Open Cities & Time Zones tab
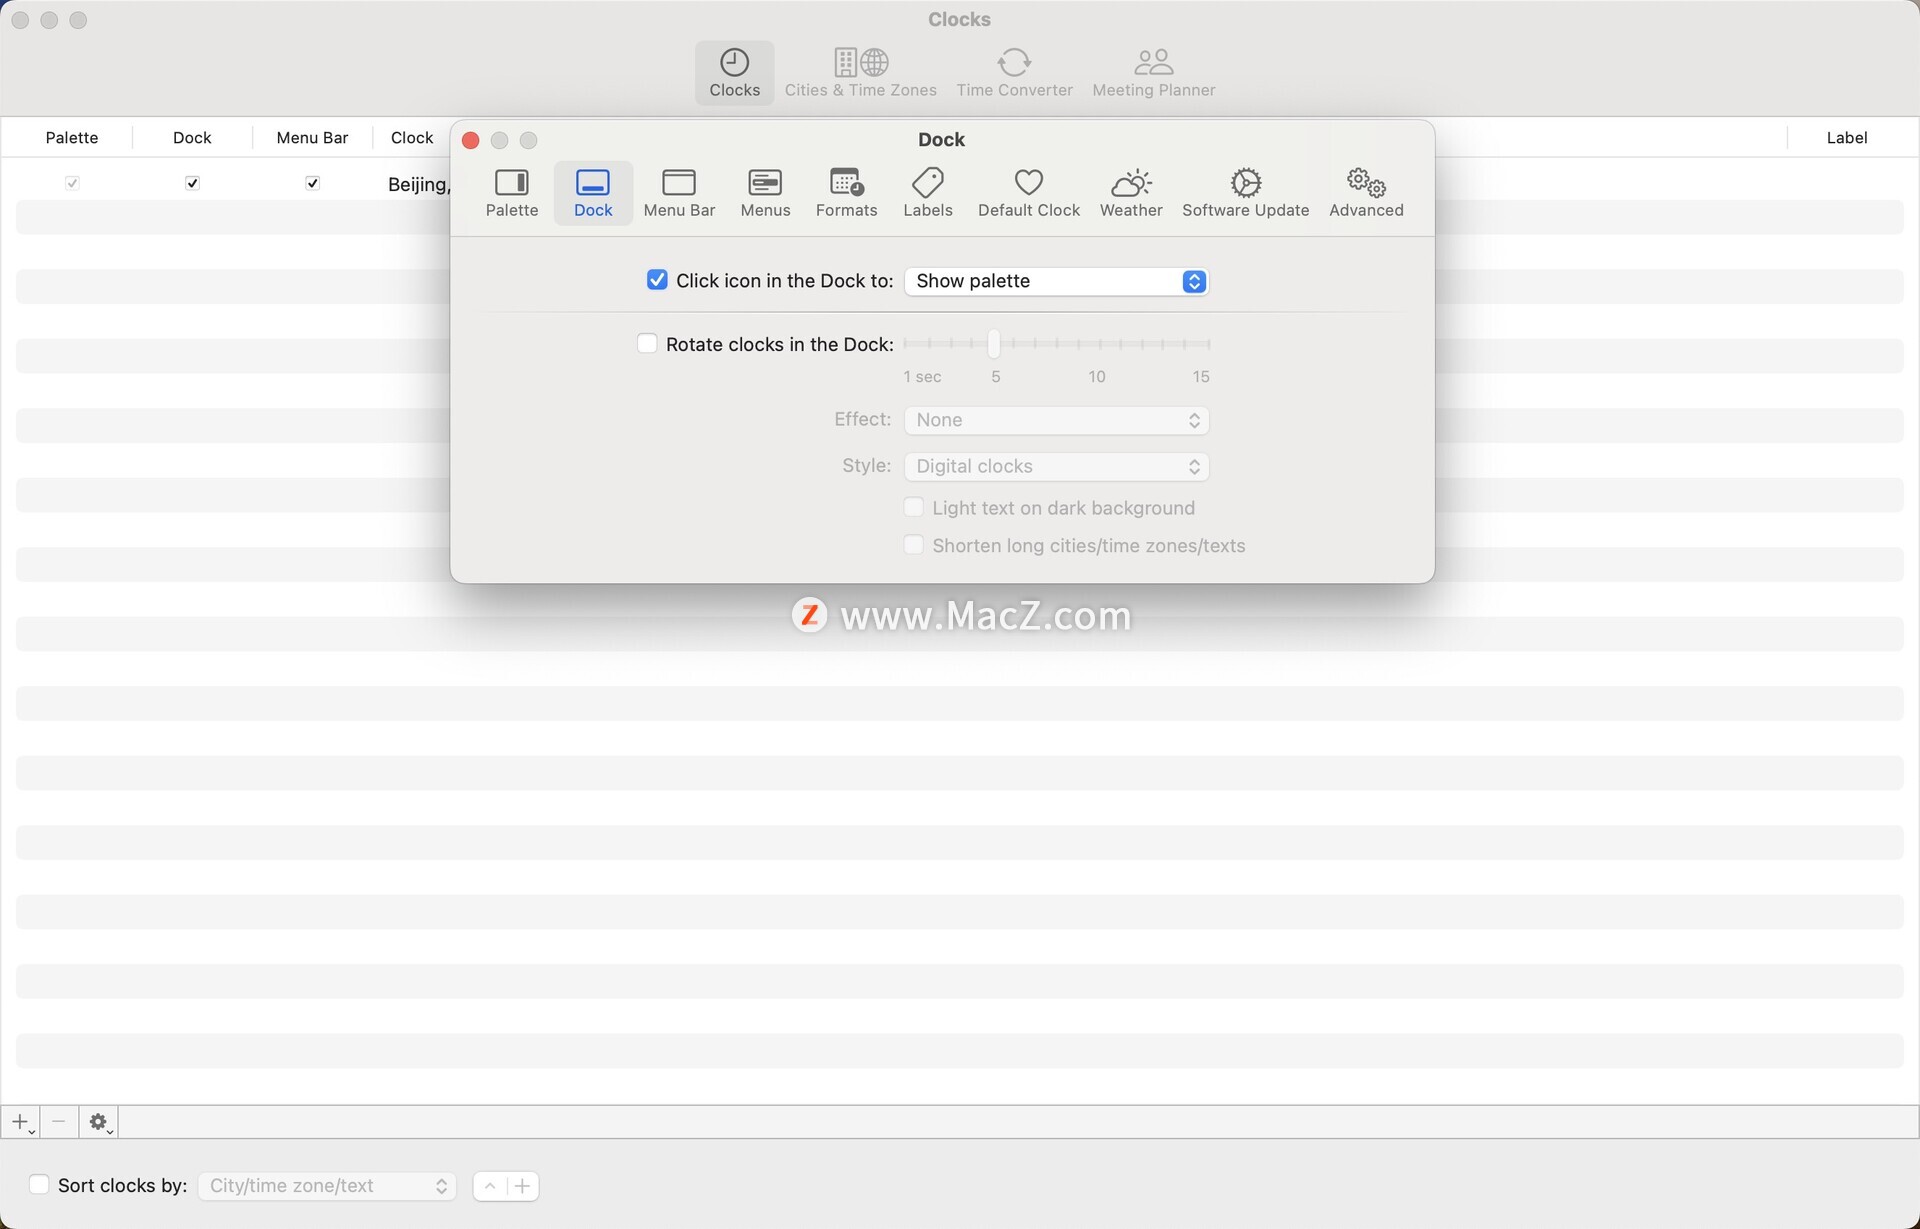This screenshot has height=1229, width=1920. coord(860,73)
